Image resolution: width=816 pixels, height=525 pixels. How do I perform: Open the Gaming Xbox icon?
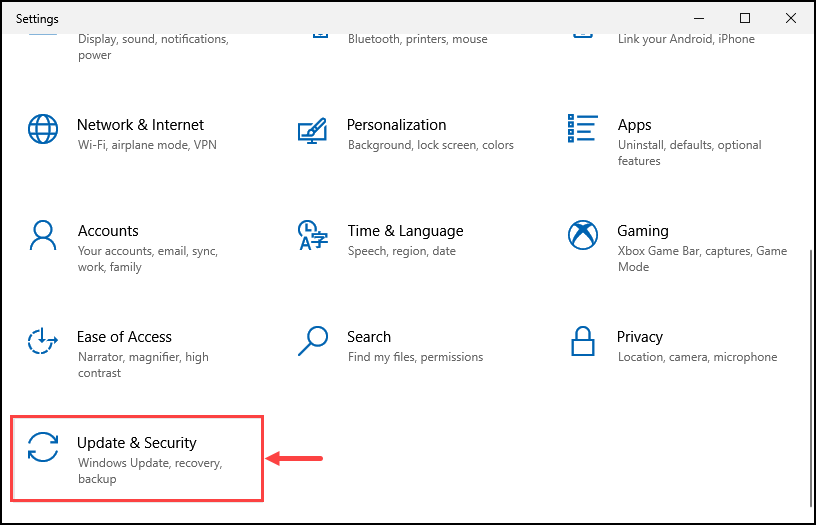click(582, 235)
